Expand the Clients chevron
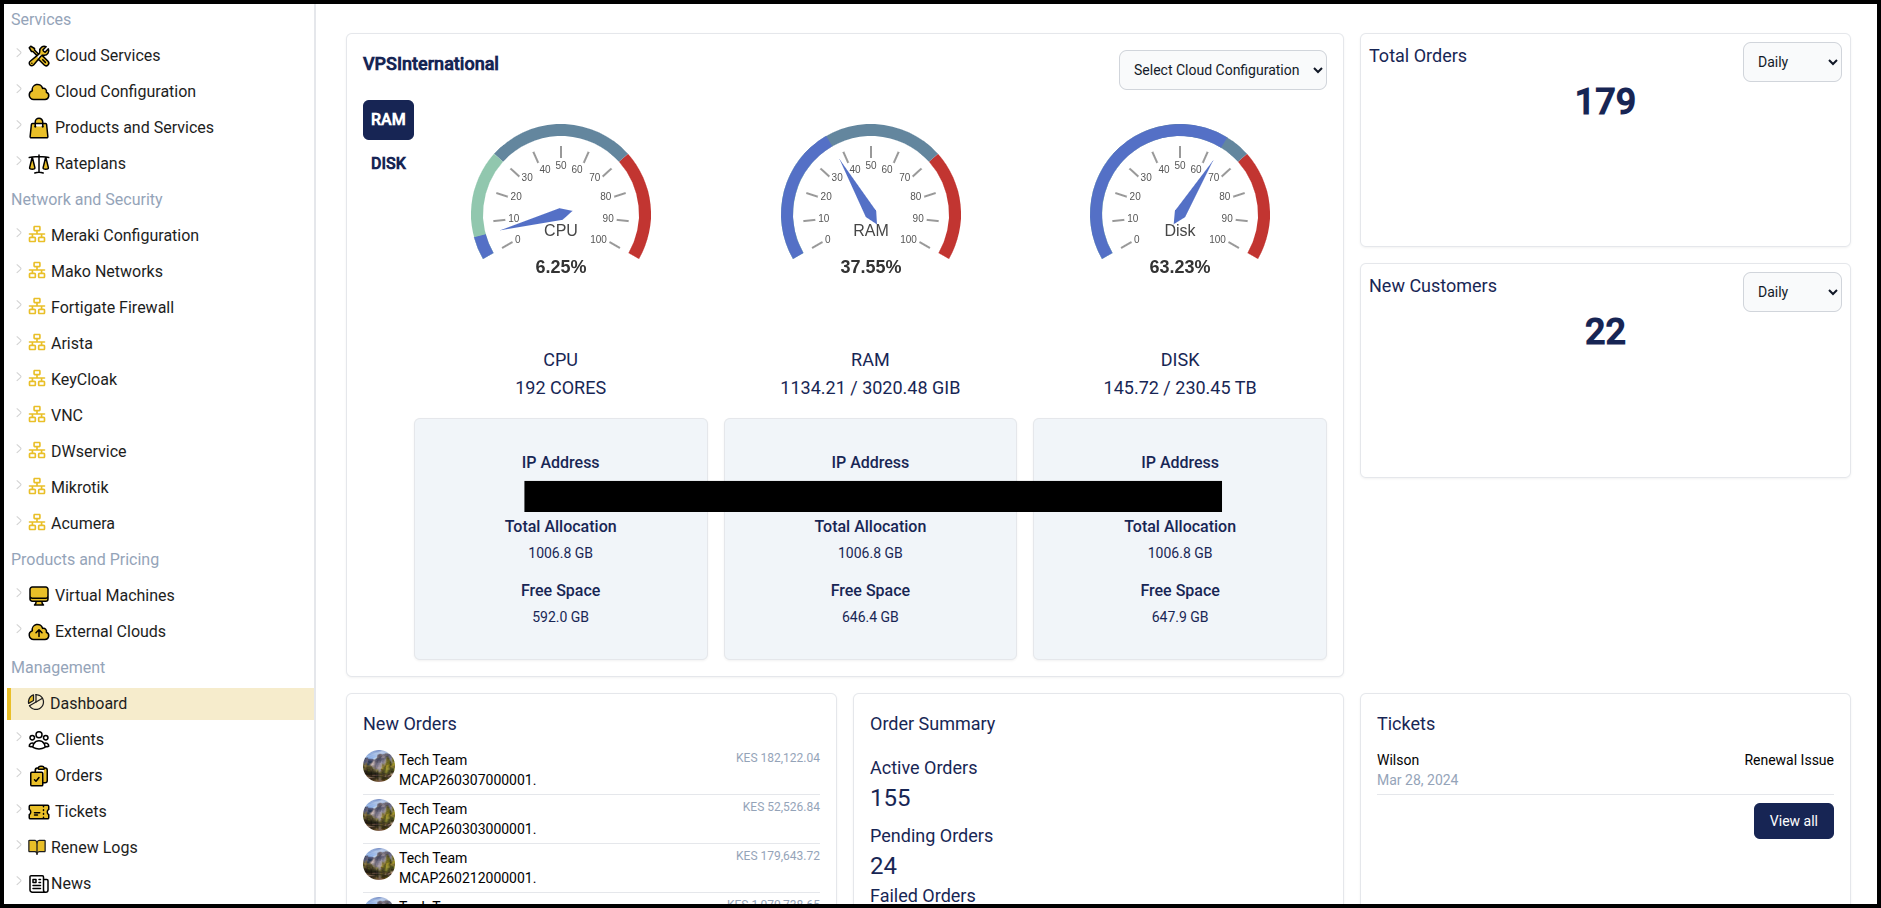The image size is (1881, 908). [18, 739]
